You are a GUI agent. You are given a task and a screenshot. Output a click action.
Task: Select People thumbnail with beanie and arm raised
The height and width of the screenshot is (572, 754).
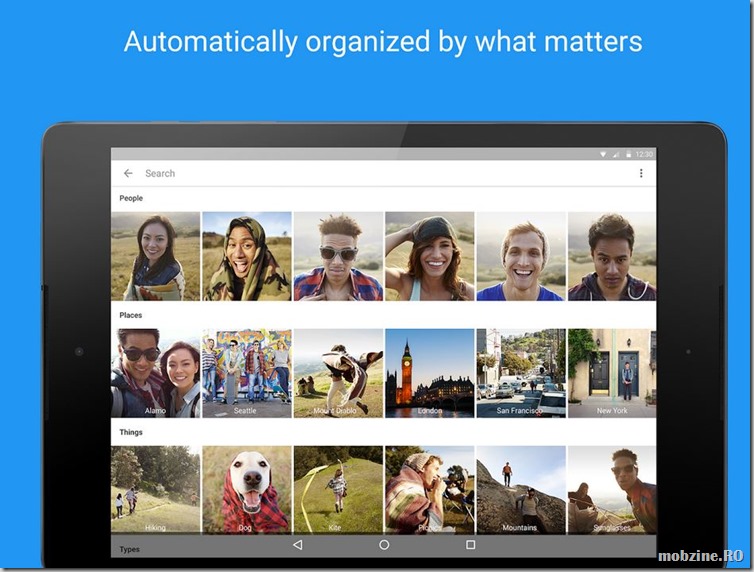429,256
